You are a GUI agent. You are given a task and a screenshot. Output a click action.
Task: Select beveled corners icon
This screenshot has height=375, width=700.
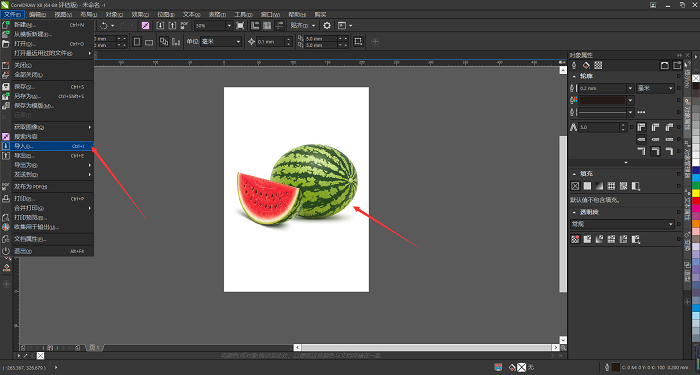669,127
